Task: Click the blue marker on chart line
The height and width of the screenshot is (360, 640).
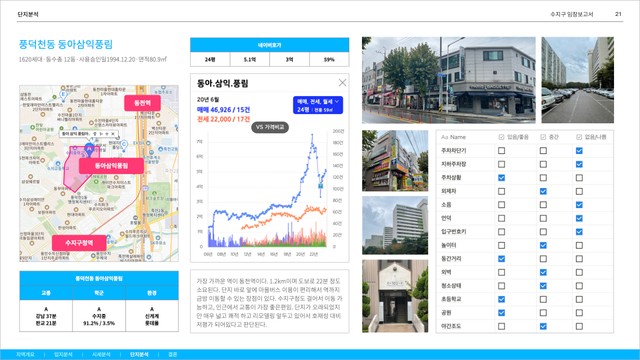Action: (x=320, y=186)
